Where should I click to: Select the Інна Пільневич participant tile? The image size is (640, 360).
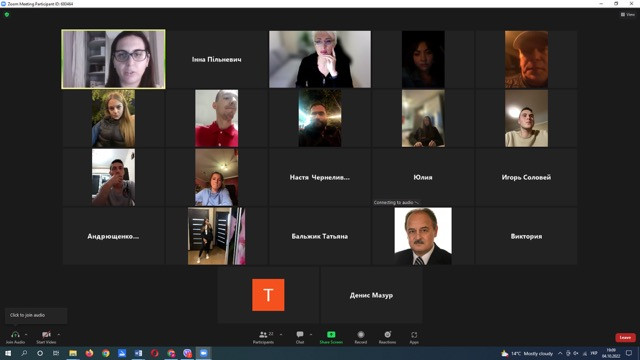pyautogui.click(x=217, y=59)
